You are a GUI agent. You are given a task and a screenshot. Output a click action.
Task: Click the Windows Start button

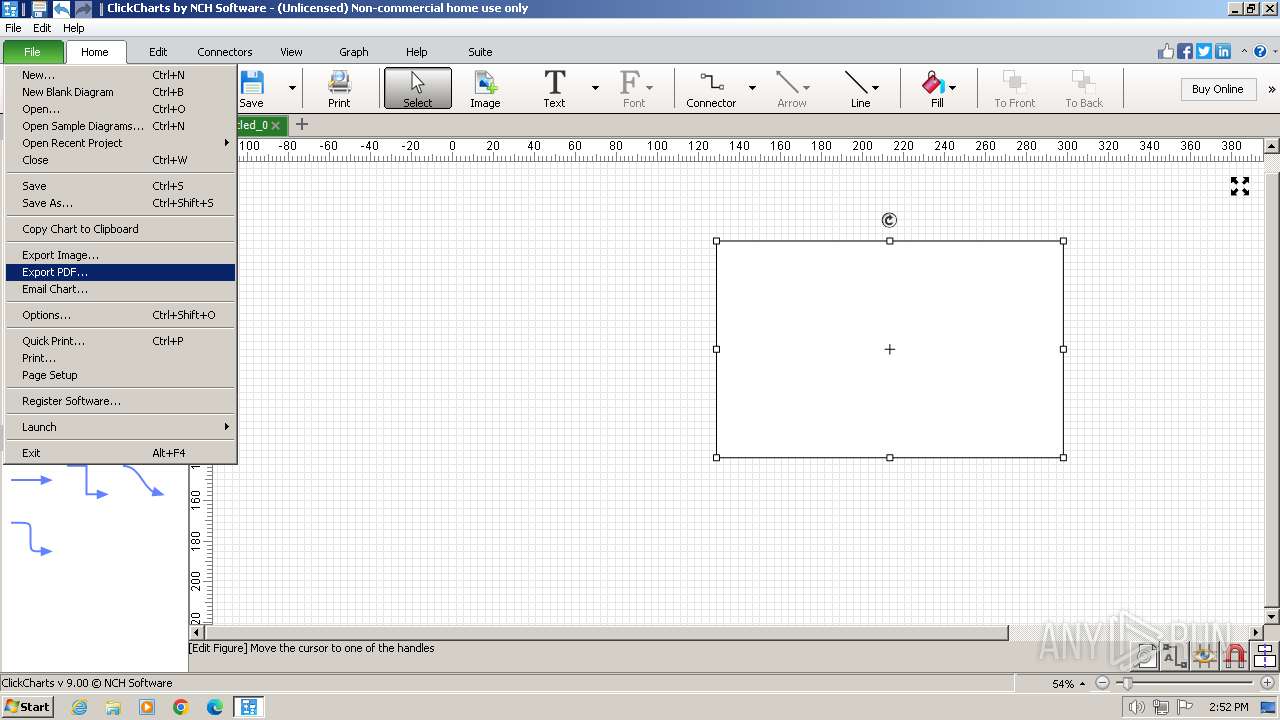tap(28, 707)
